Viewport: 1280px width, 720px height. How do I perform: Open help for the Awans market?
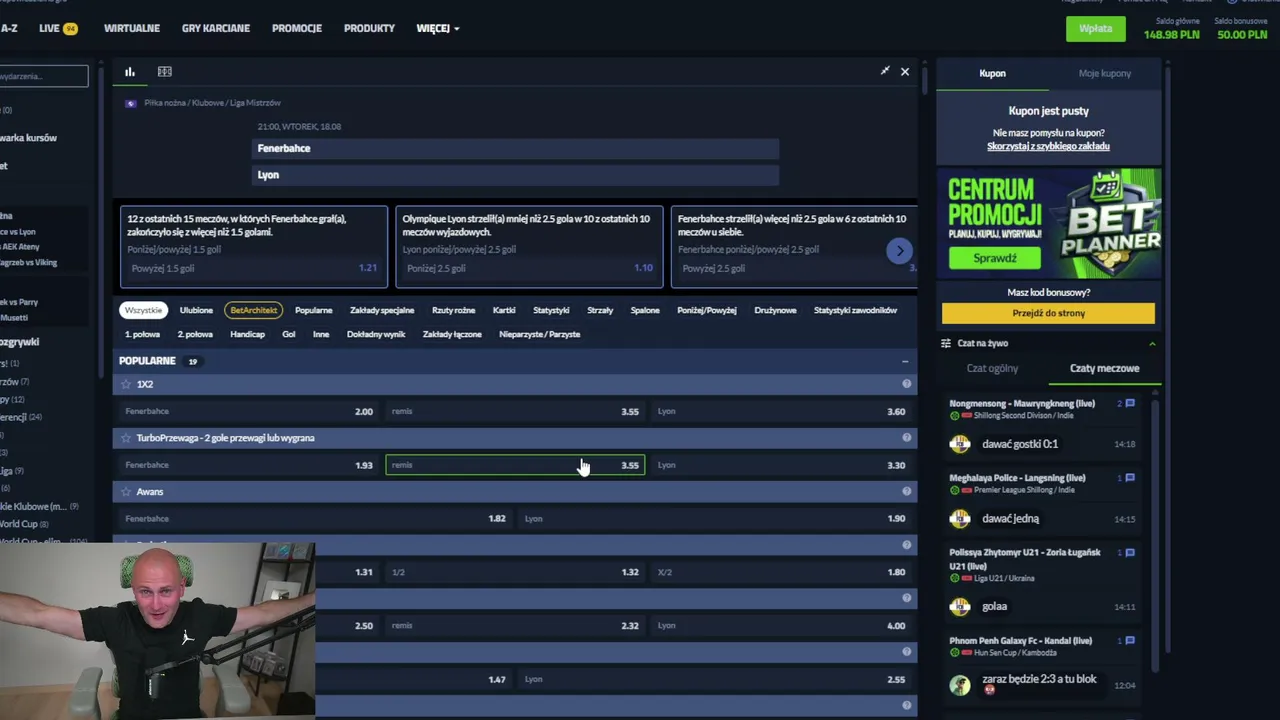pos(907,492)
